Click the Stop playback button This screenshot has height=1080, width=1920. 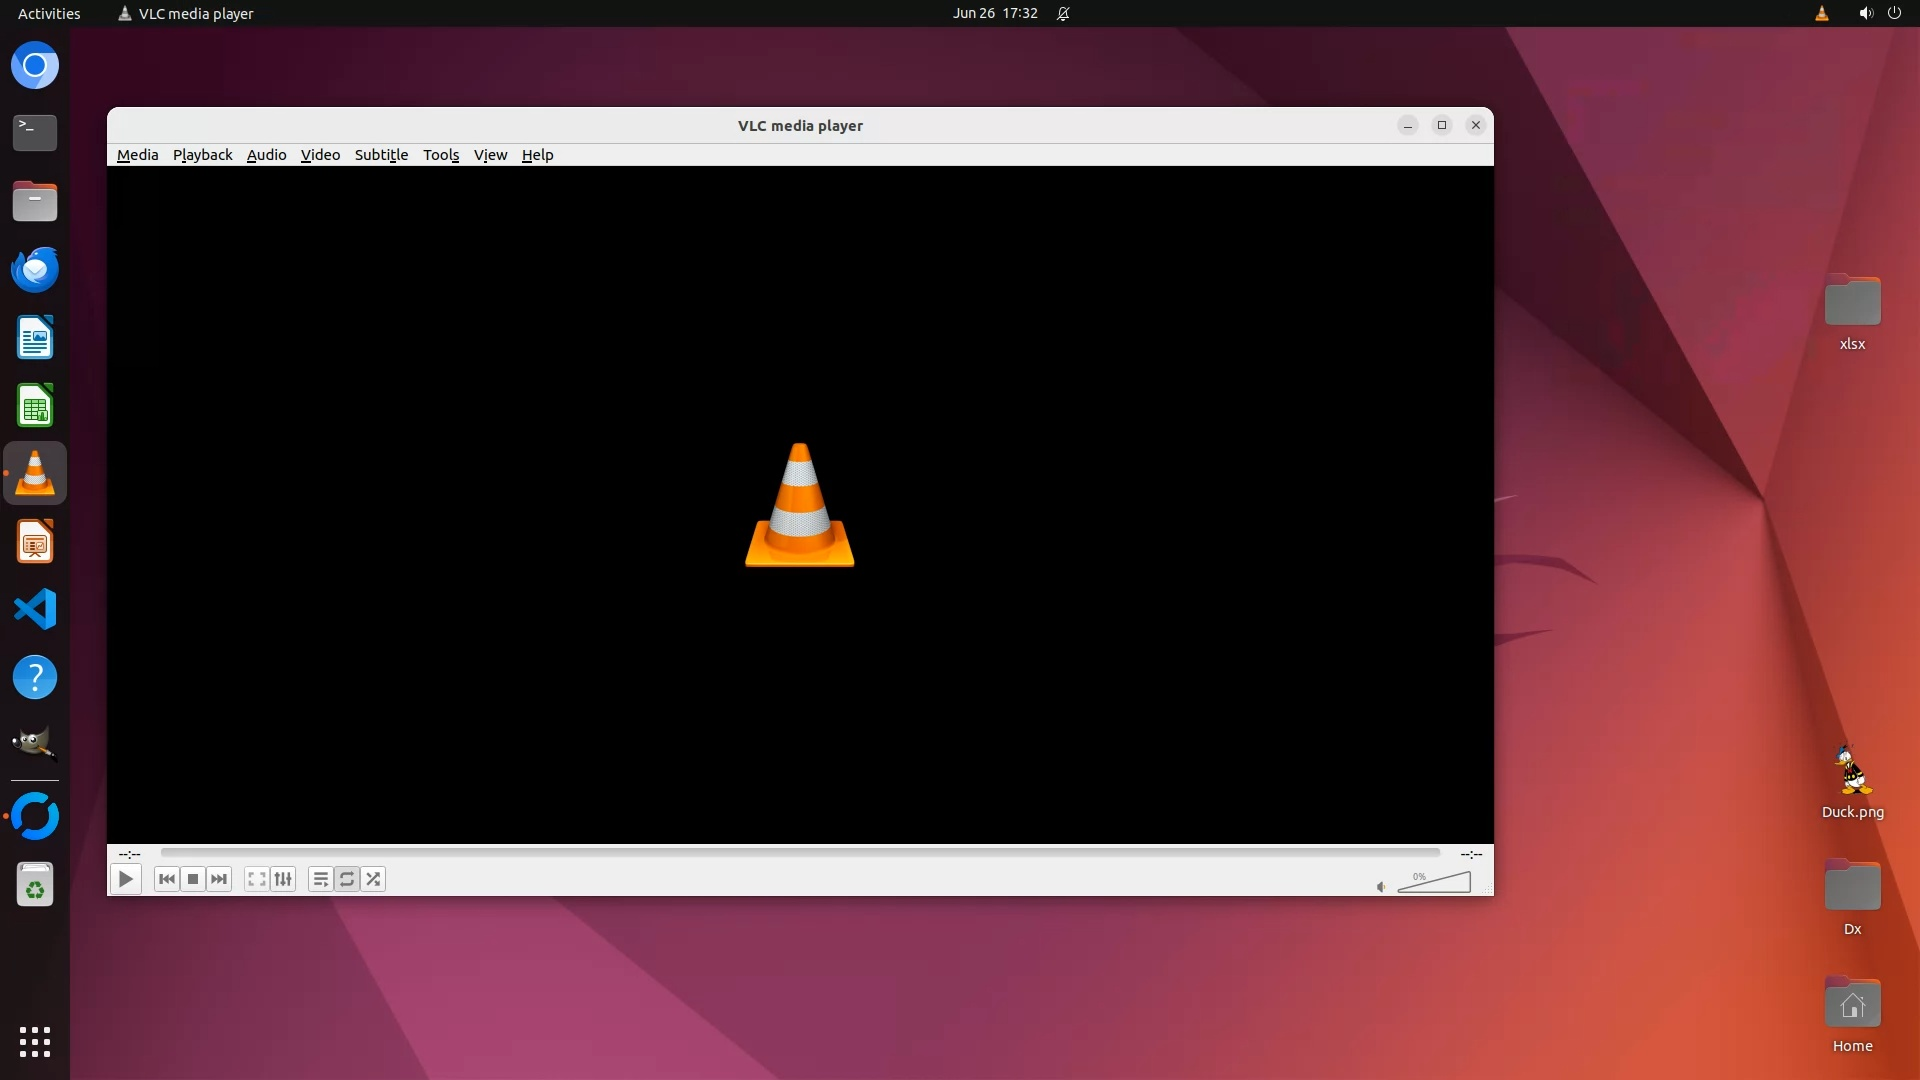pyautogui.click(x=193, y=879)
